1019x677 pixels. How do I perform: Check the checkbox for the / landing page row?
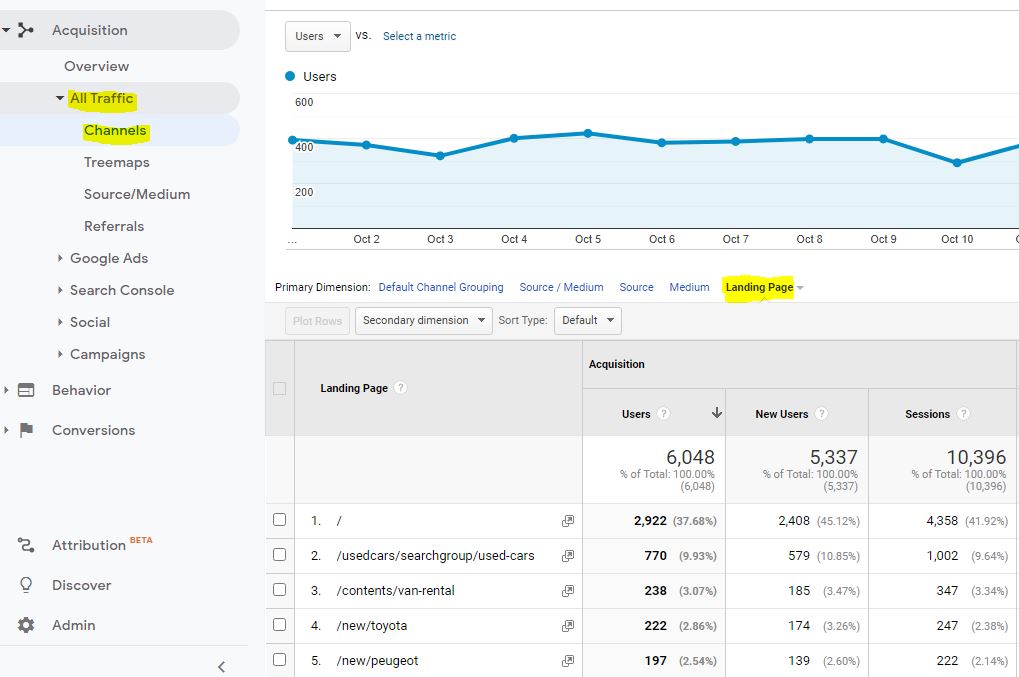point(279,520)
